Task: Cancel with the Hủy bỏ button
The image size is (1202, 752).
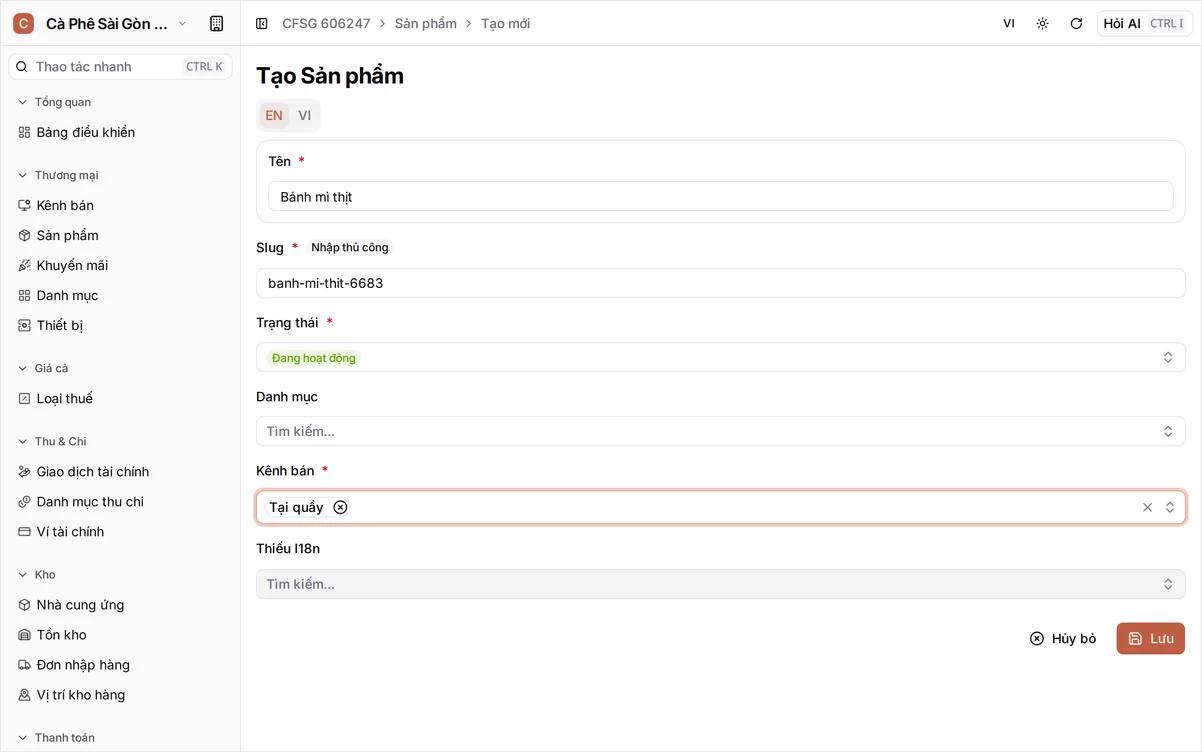Action: tap(1063, 638)
